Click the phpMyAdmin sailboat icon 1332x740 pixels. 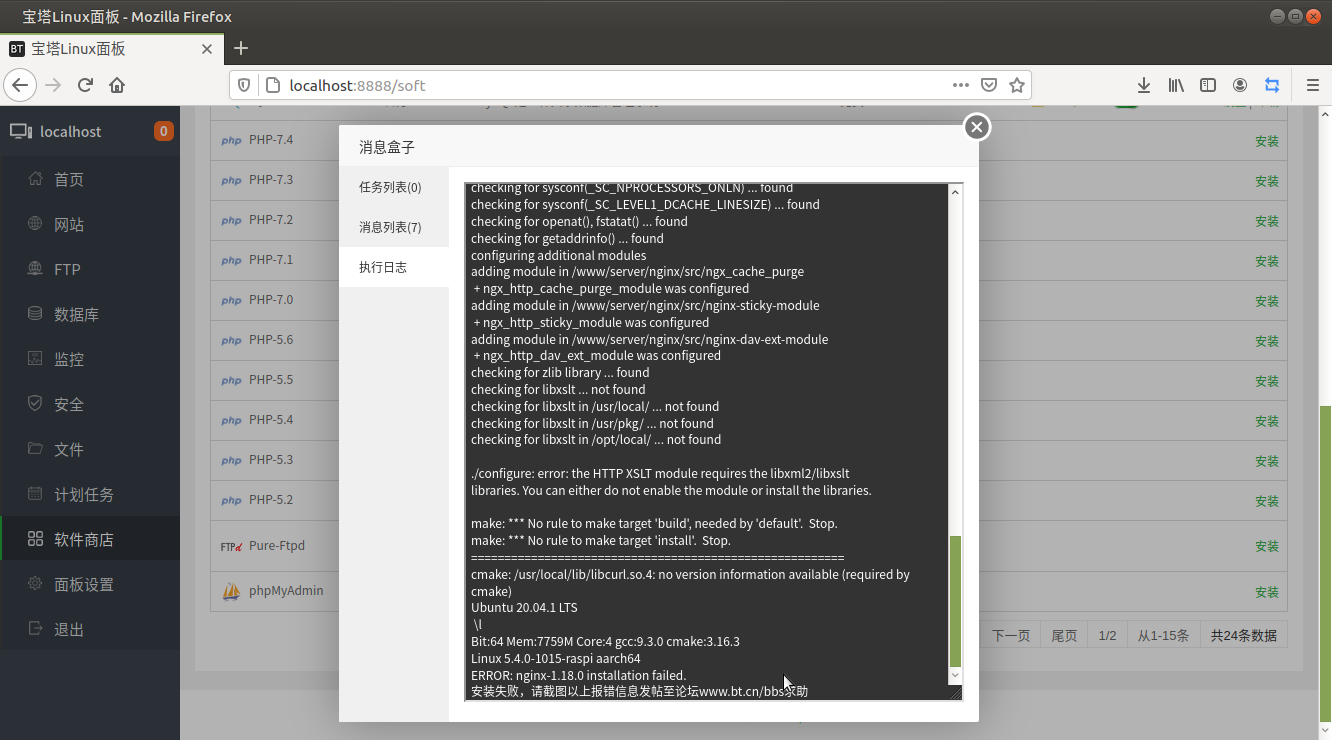pos(231,592)
